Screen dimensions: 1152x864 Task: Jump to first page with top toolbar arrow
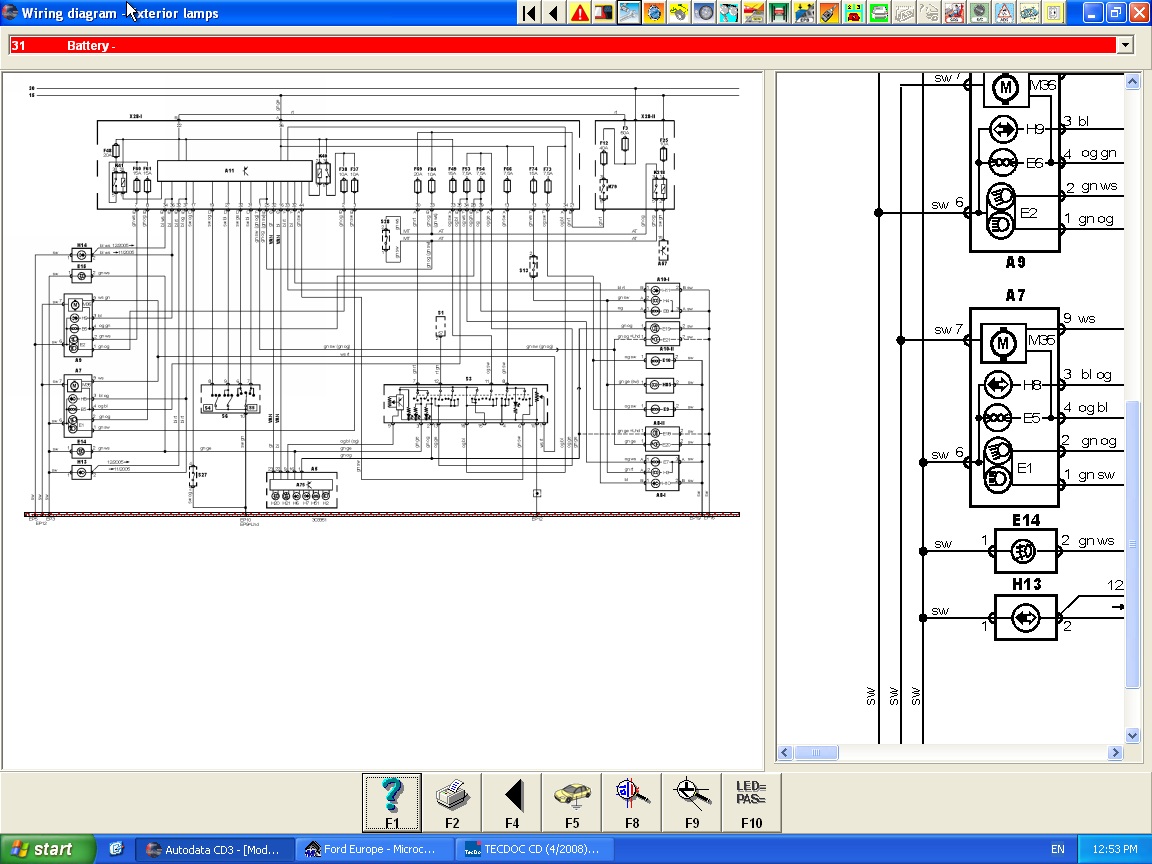click(x=529, y=13)
